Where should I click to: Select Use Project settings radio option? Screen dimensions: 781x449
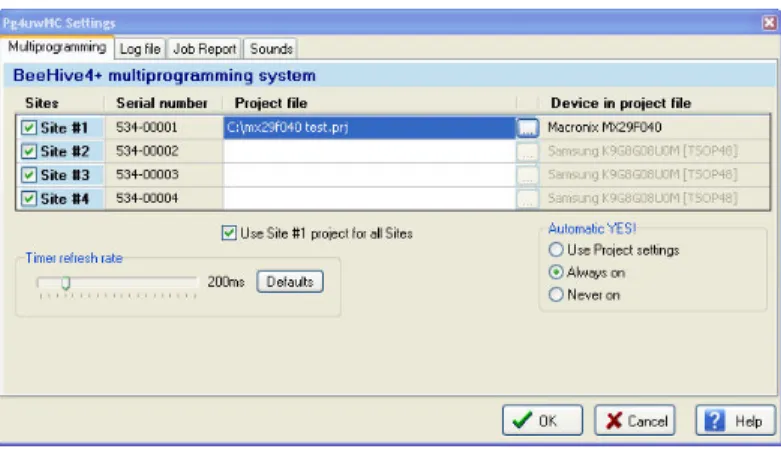point(556,249)
